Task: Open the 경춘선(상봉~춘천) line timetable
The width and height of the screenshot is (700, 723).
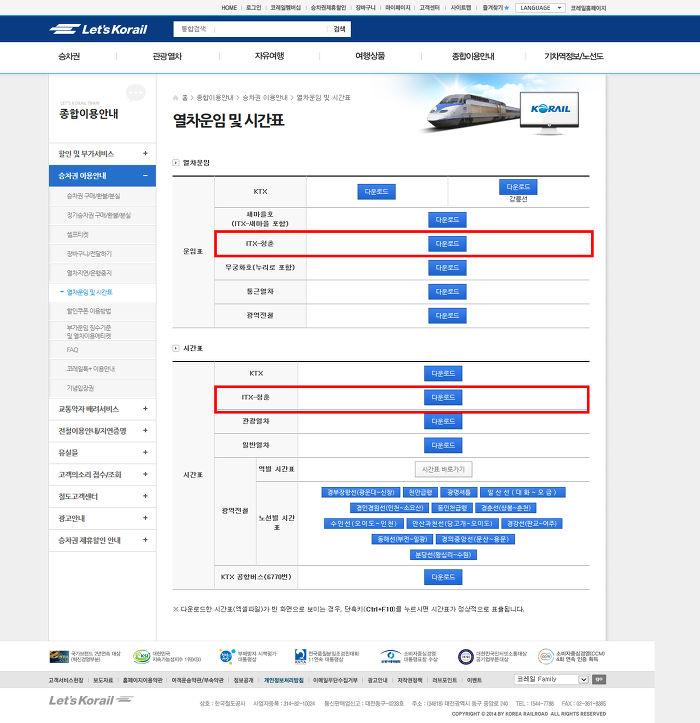Action: coord(506,508)
